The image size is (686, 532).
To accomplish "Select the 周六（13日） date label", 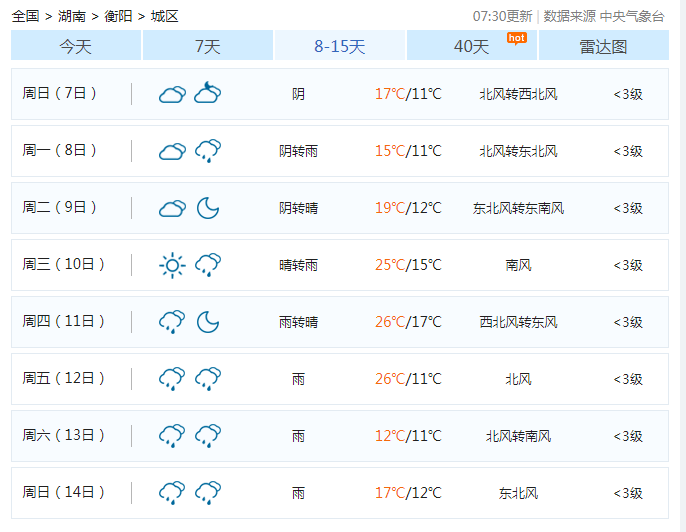I will [63, 435].
